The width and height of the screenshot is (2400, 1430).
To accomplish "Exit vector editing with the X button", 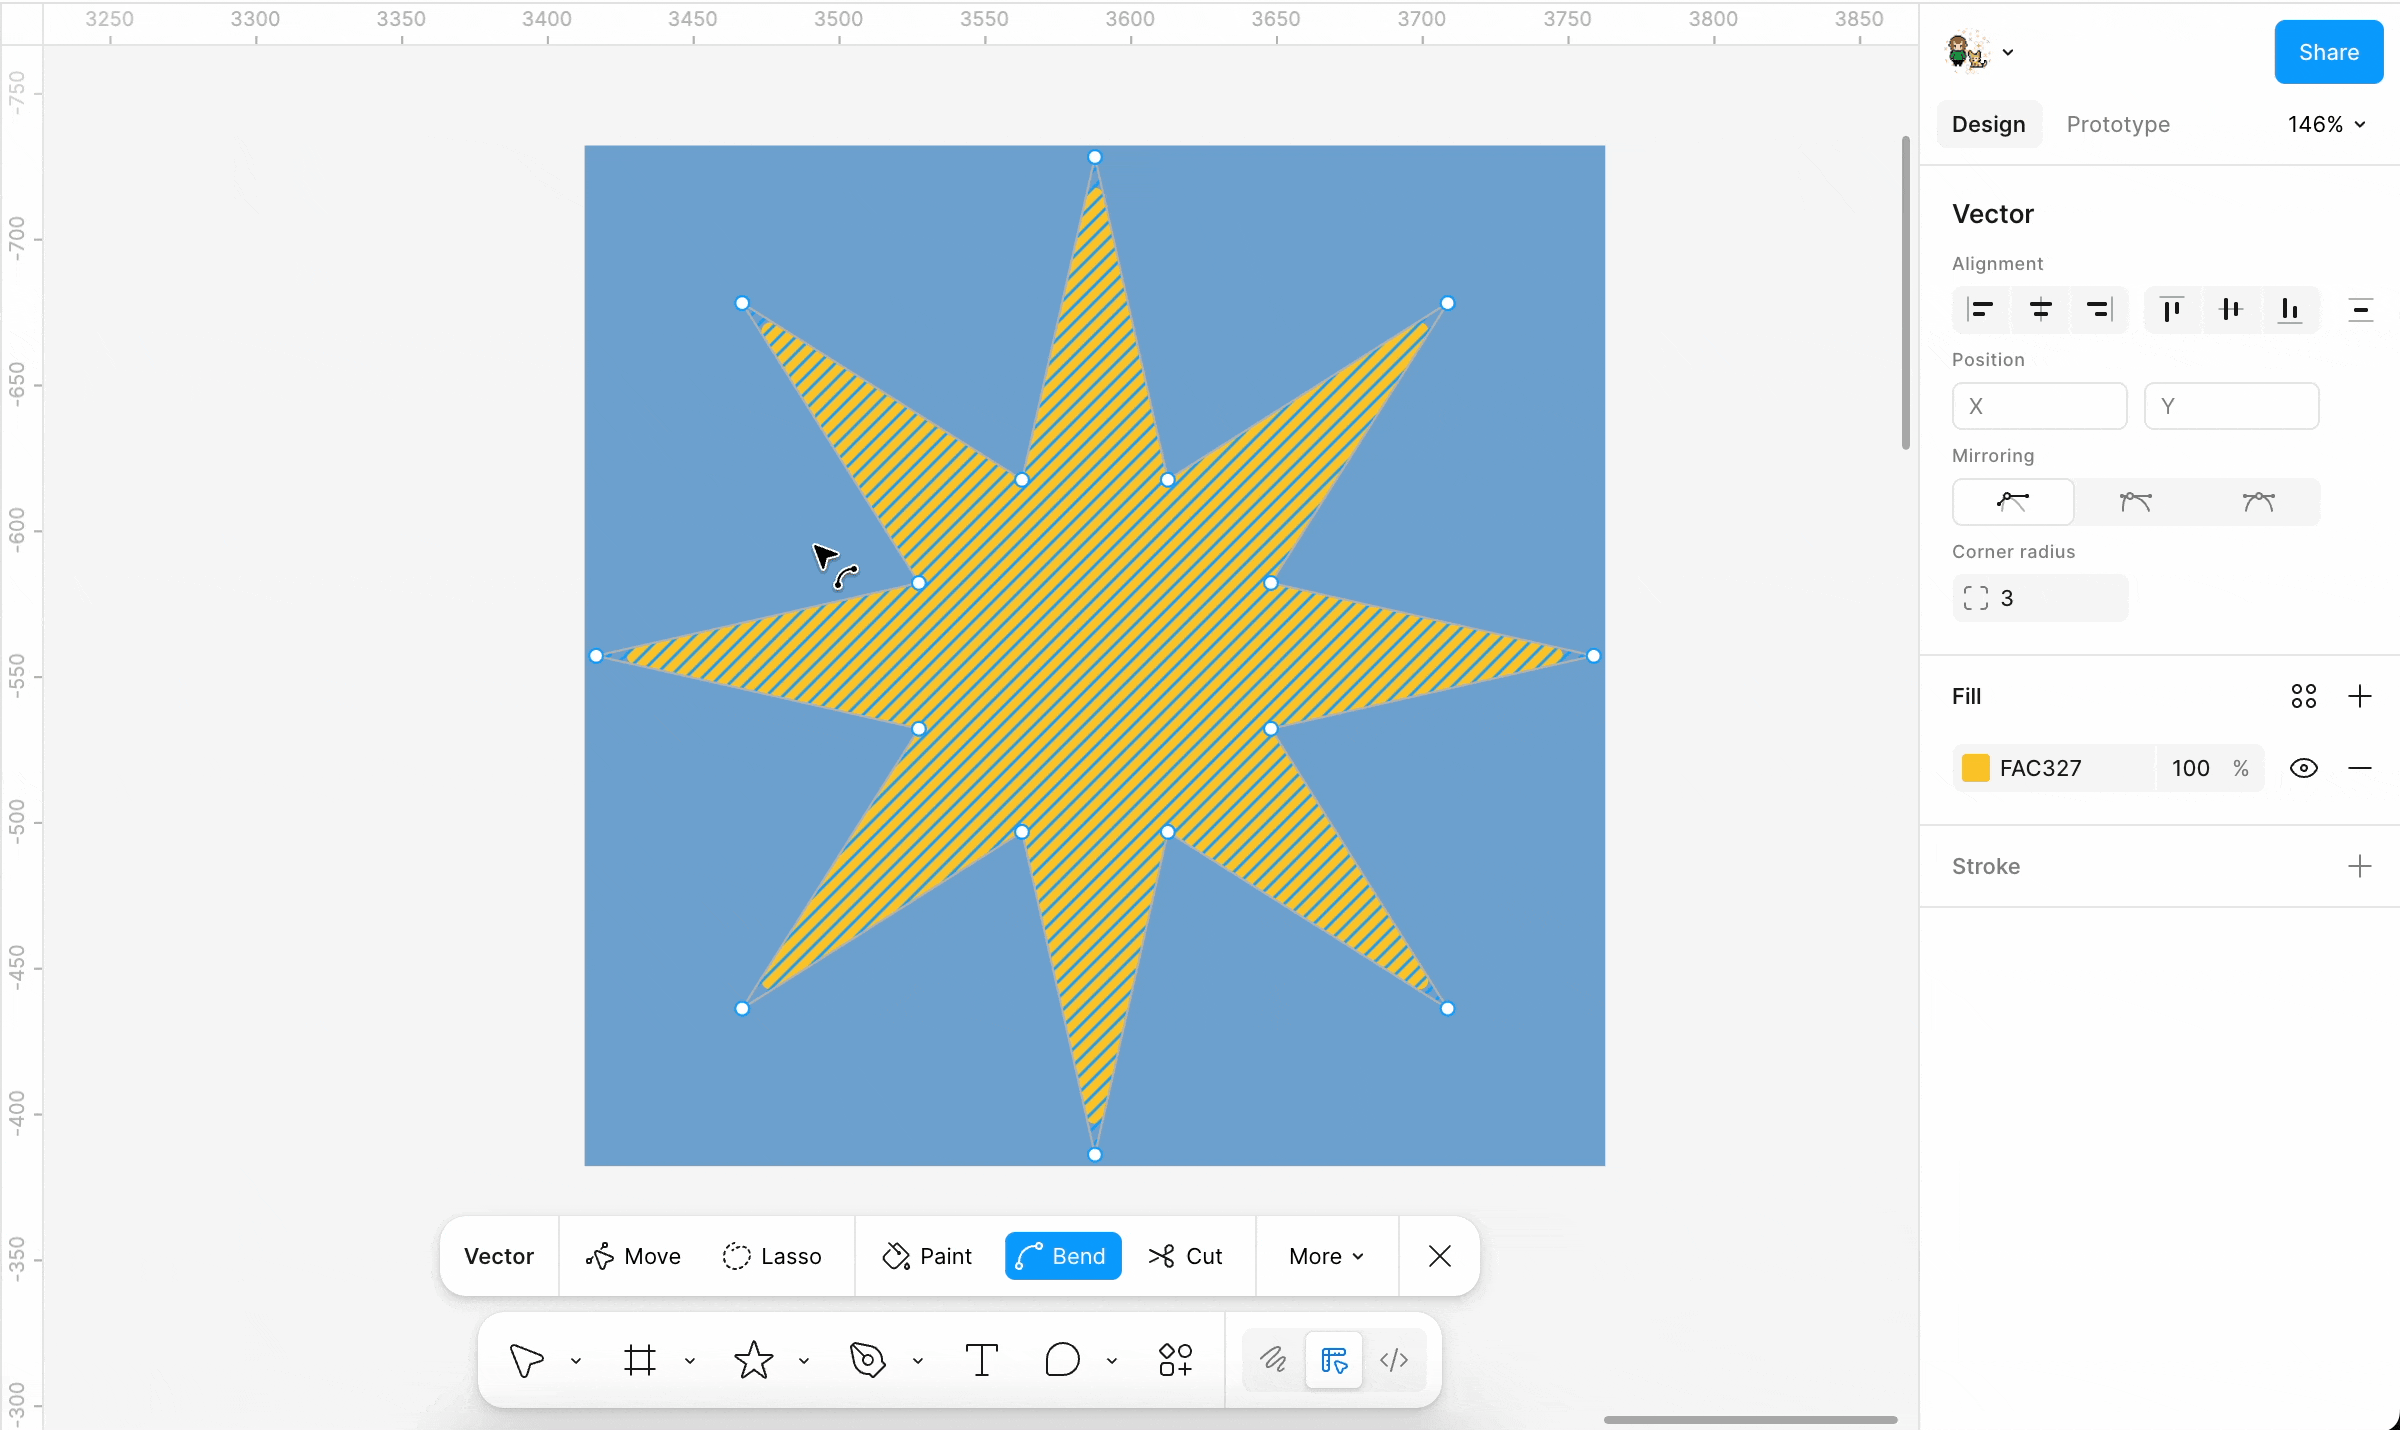I will tap(1438, 1256).
